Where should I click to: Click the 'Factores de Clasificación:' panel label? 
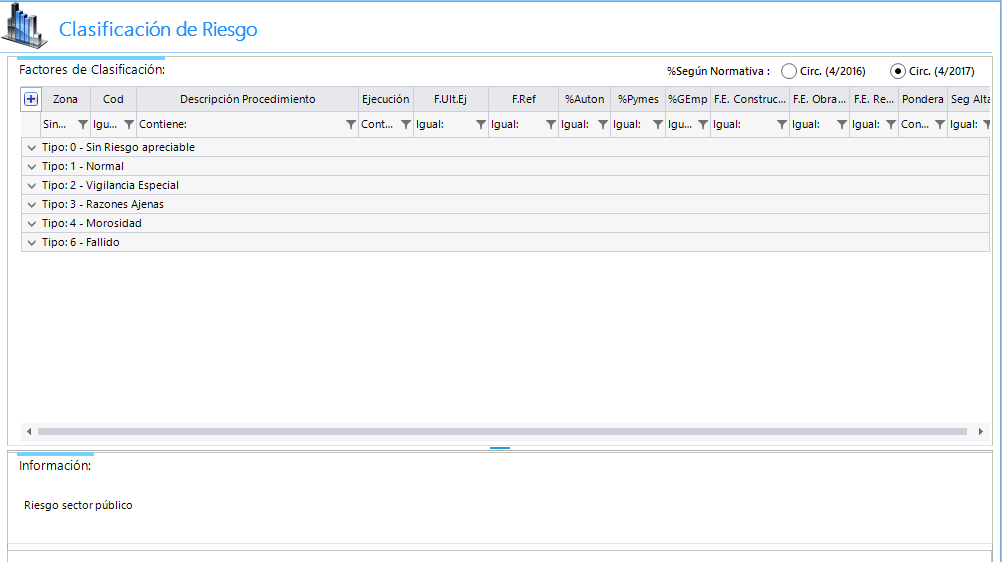click(92, 70)
